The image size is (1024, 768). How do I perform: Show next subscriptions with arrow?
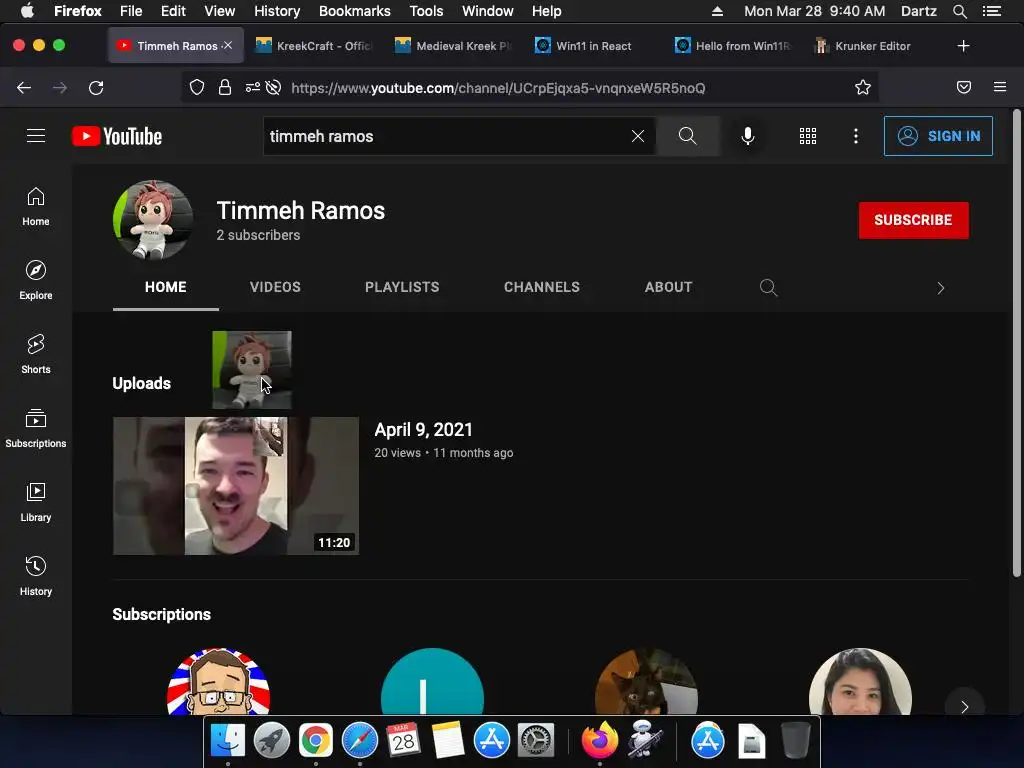[964, 707]
